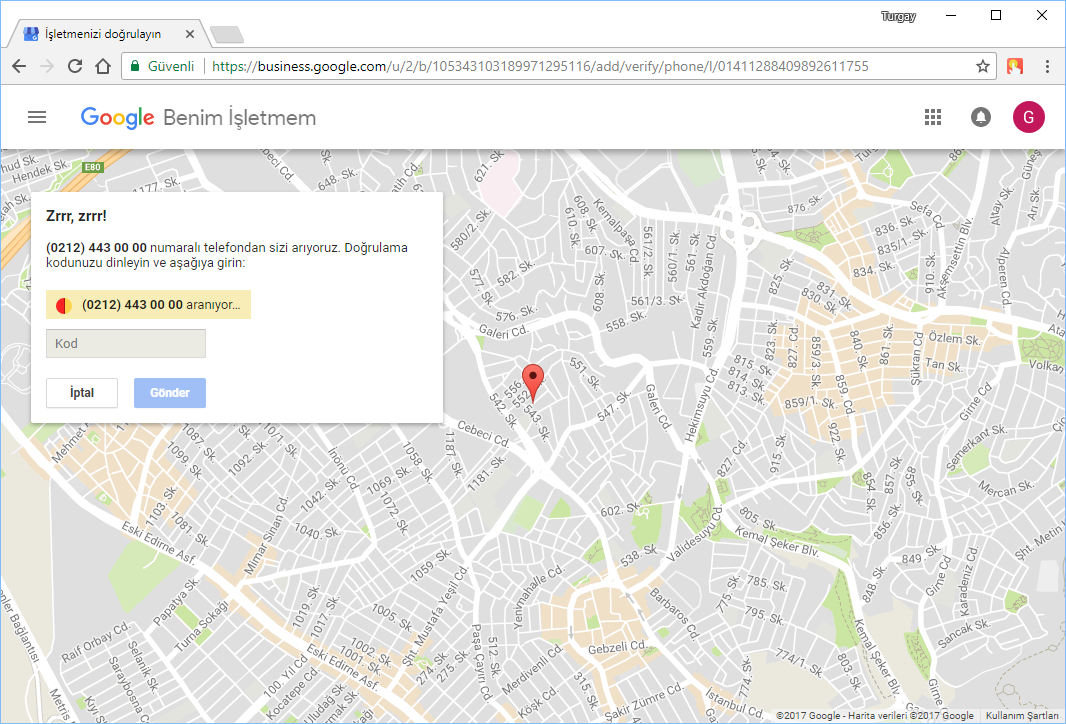
Task: Click into the Kod input field
Action: point(126,343)
